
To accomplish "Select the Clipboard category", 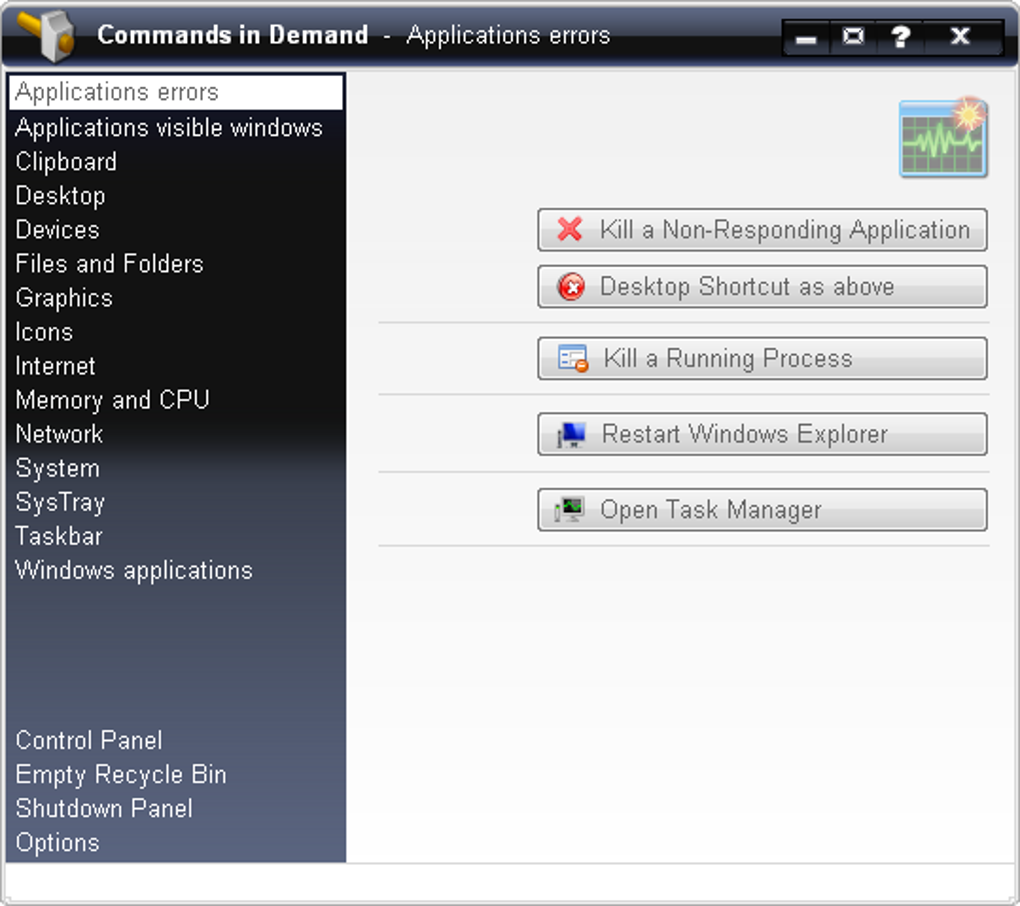I will 66,162.
